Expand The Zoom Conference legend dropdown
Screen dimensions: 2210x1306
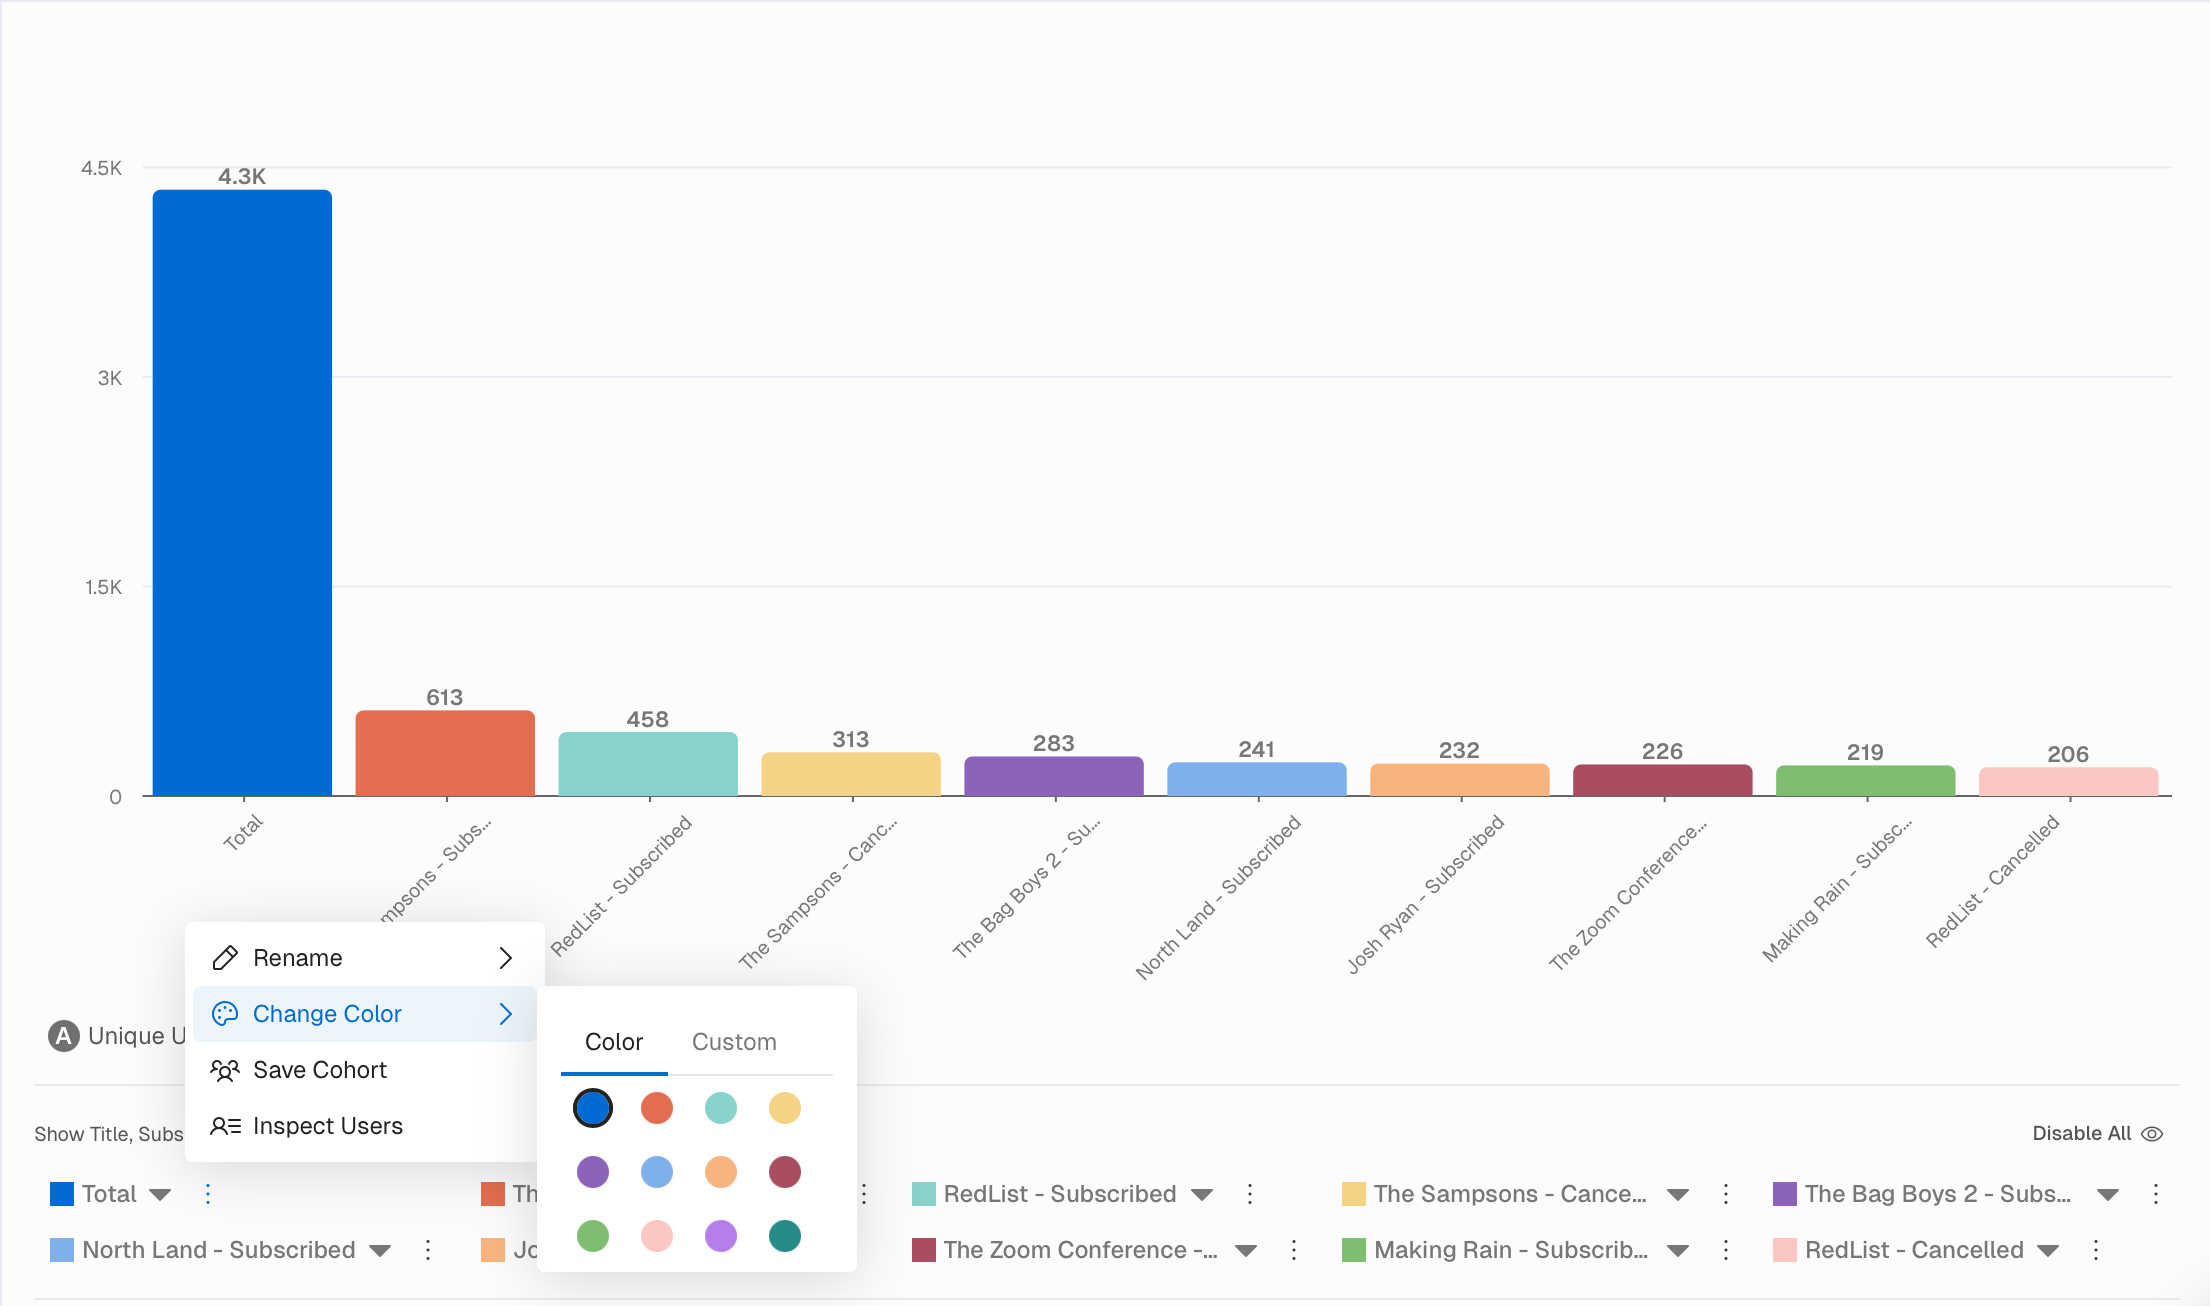[x=1246, y=1251]
